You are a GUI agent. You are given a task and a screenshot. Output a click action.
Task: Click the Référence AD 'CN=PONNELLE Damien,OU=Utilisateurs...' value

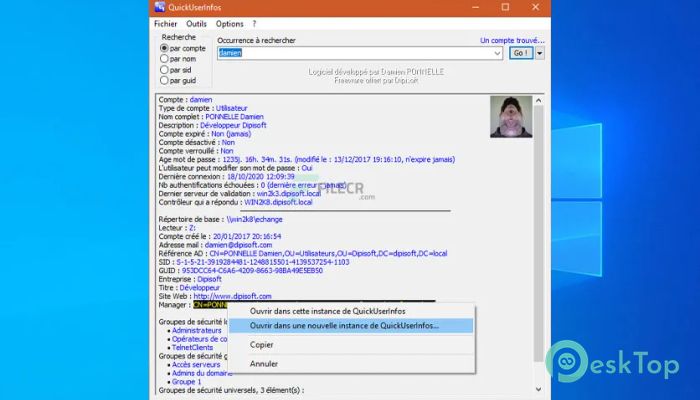pos(328,254)
